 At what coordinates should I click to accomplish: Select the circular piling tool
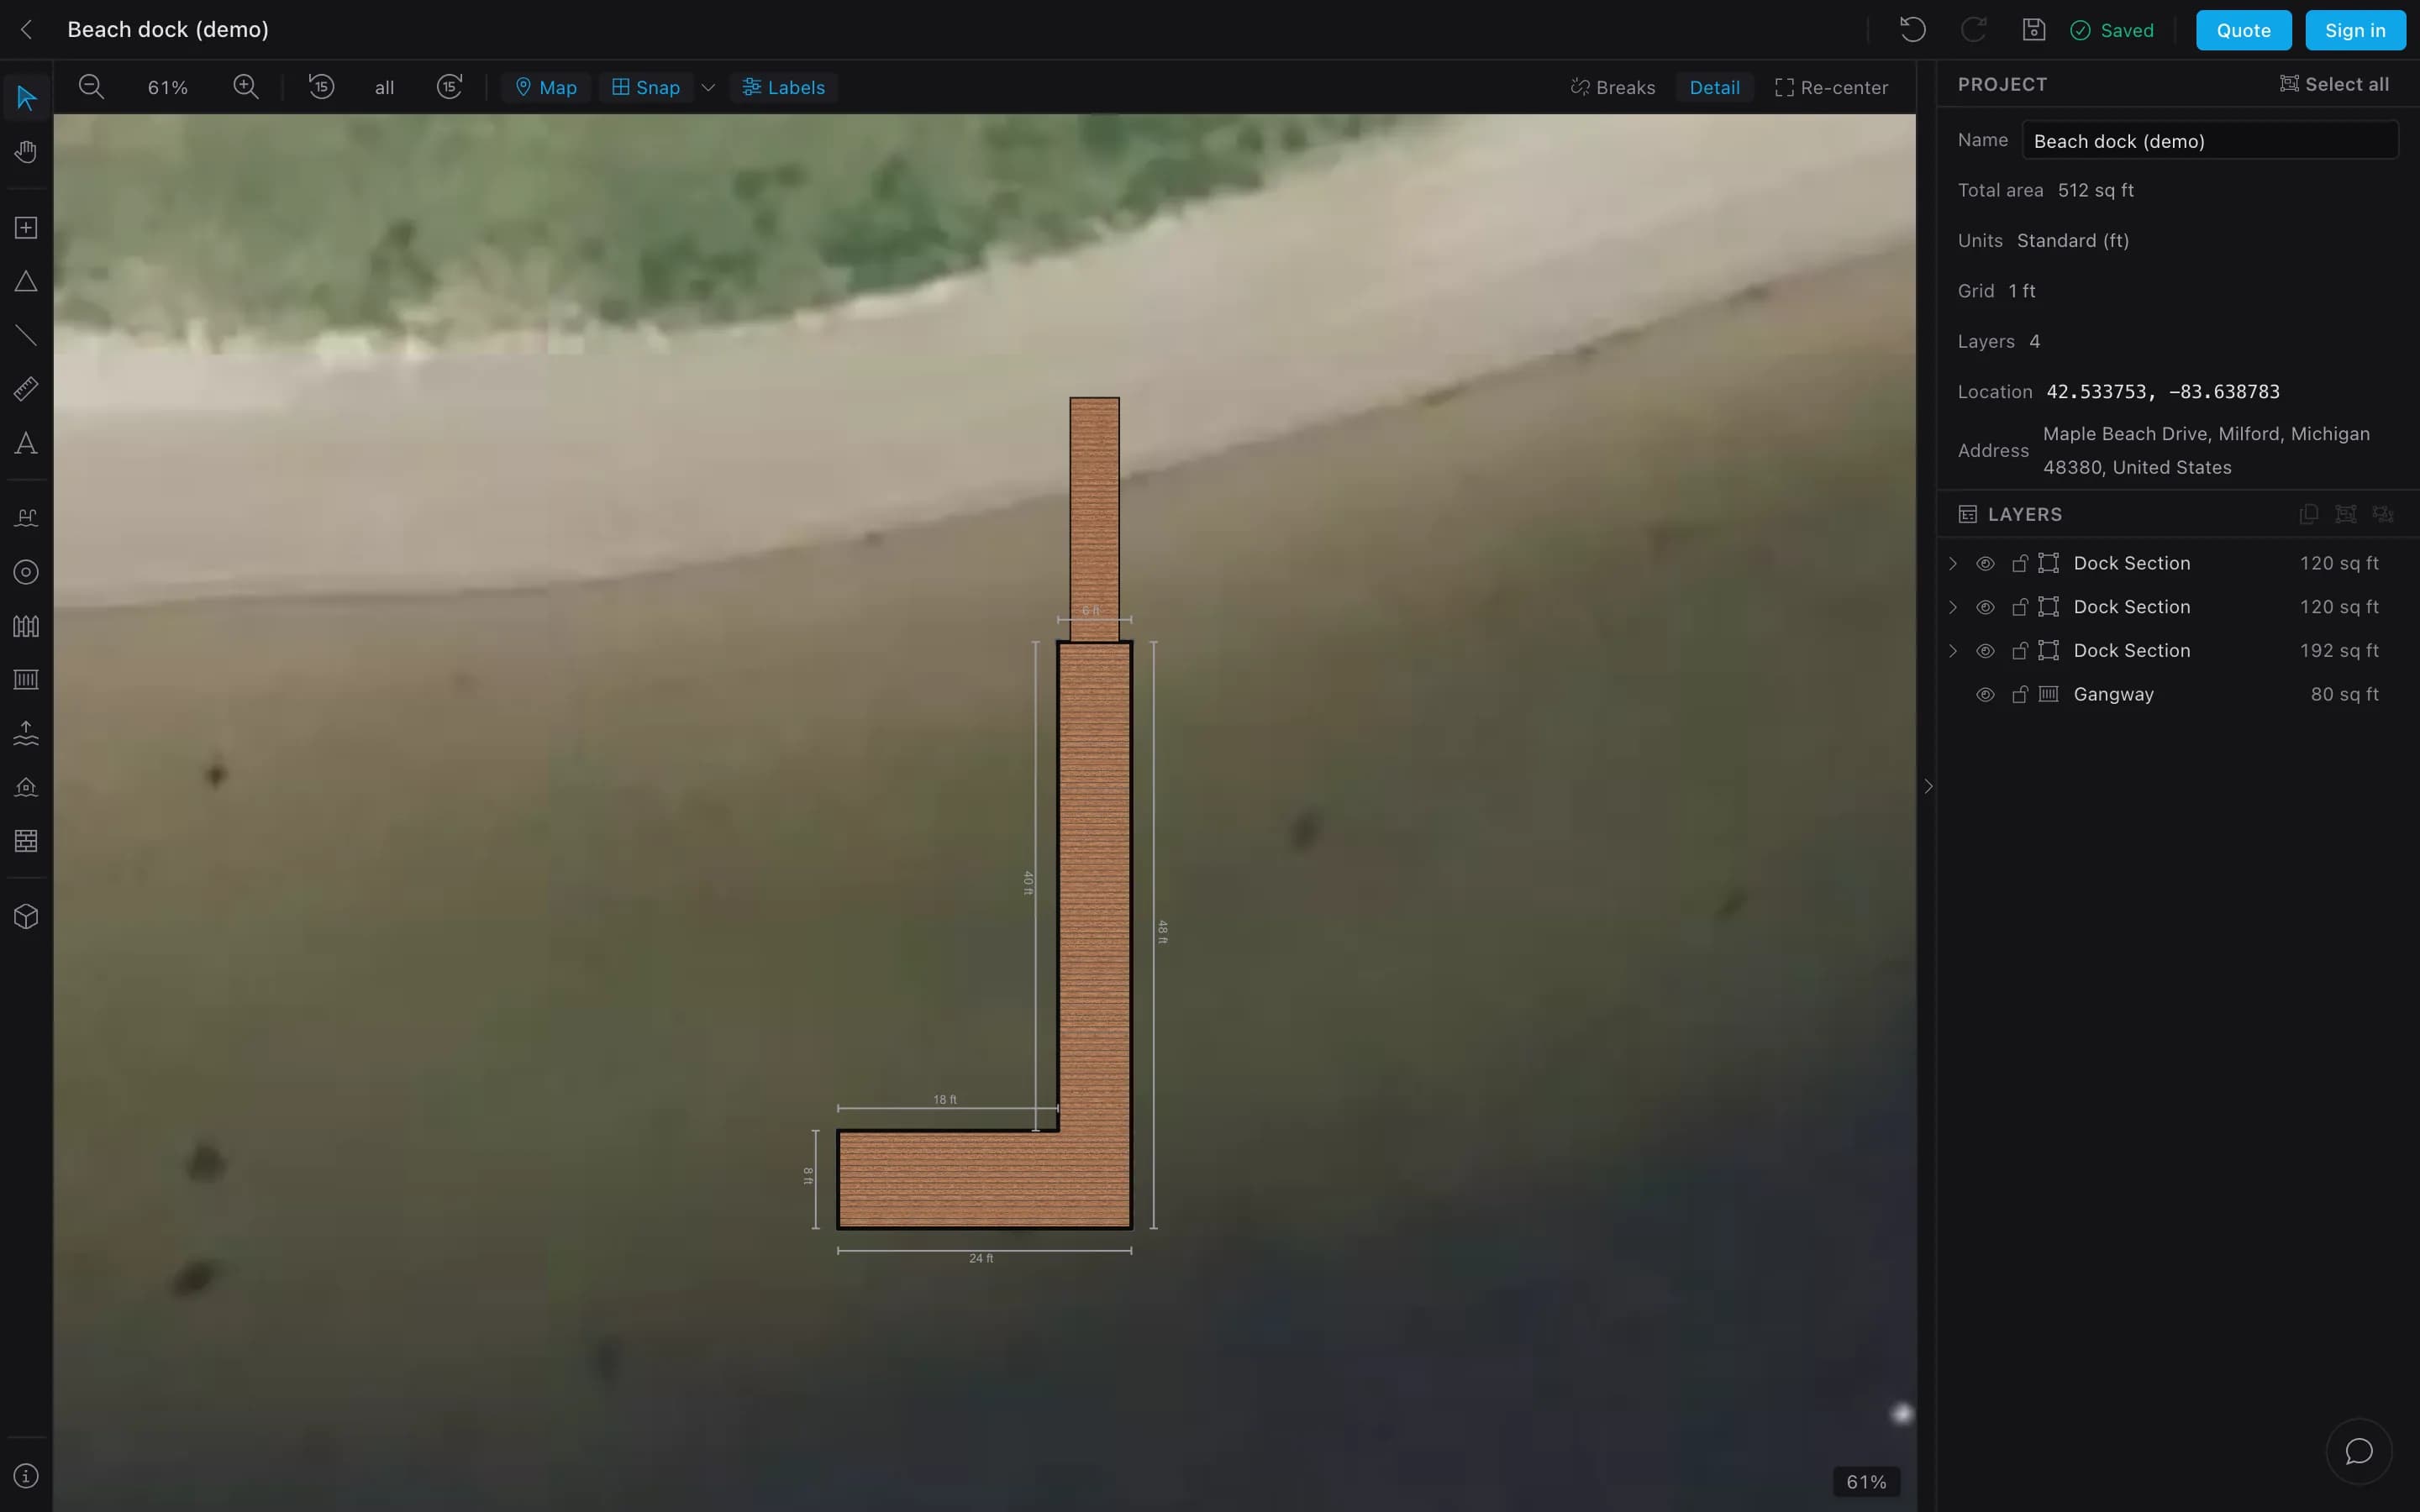(26, 572)
